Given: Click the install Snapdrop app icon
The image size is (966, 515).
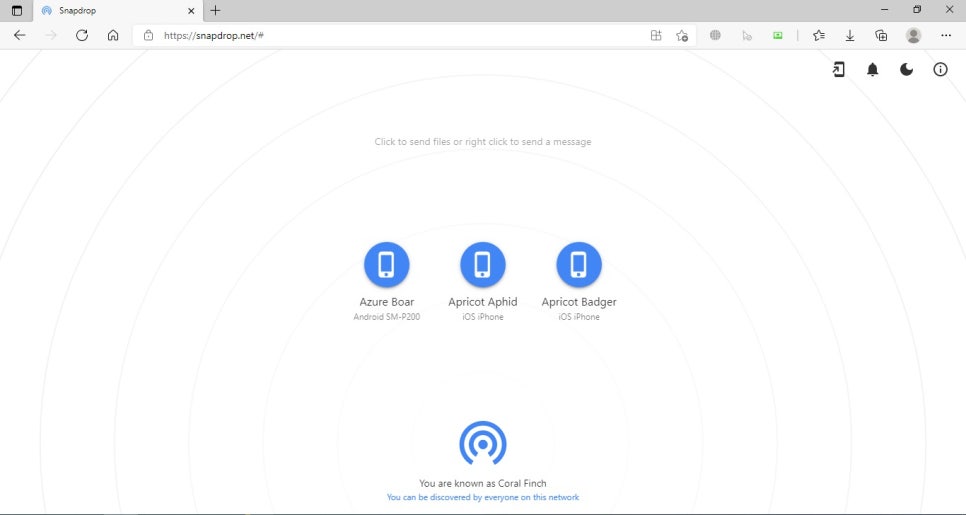Looking at the screenshot, I should pyautogui.click(x=838, y=70).
